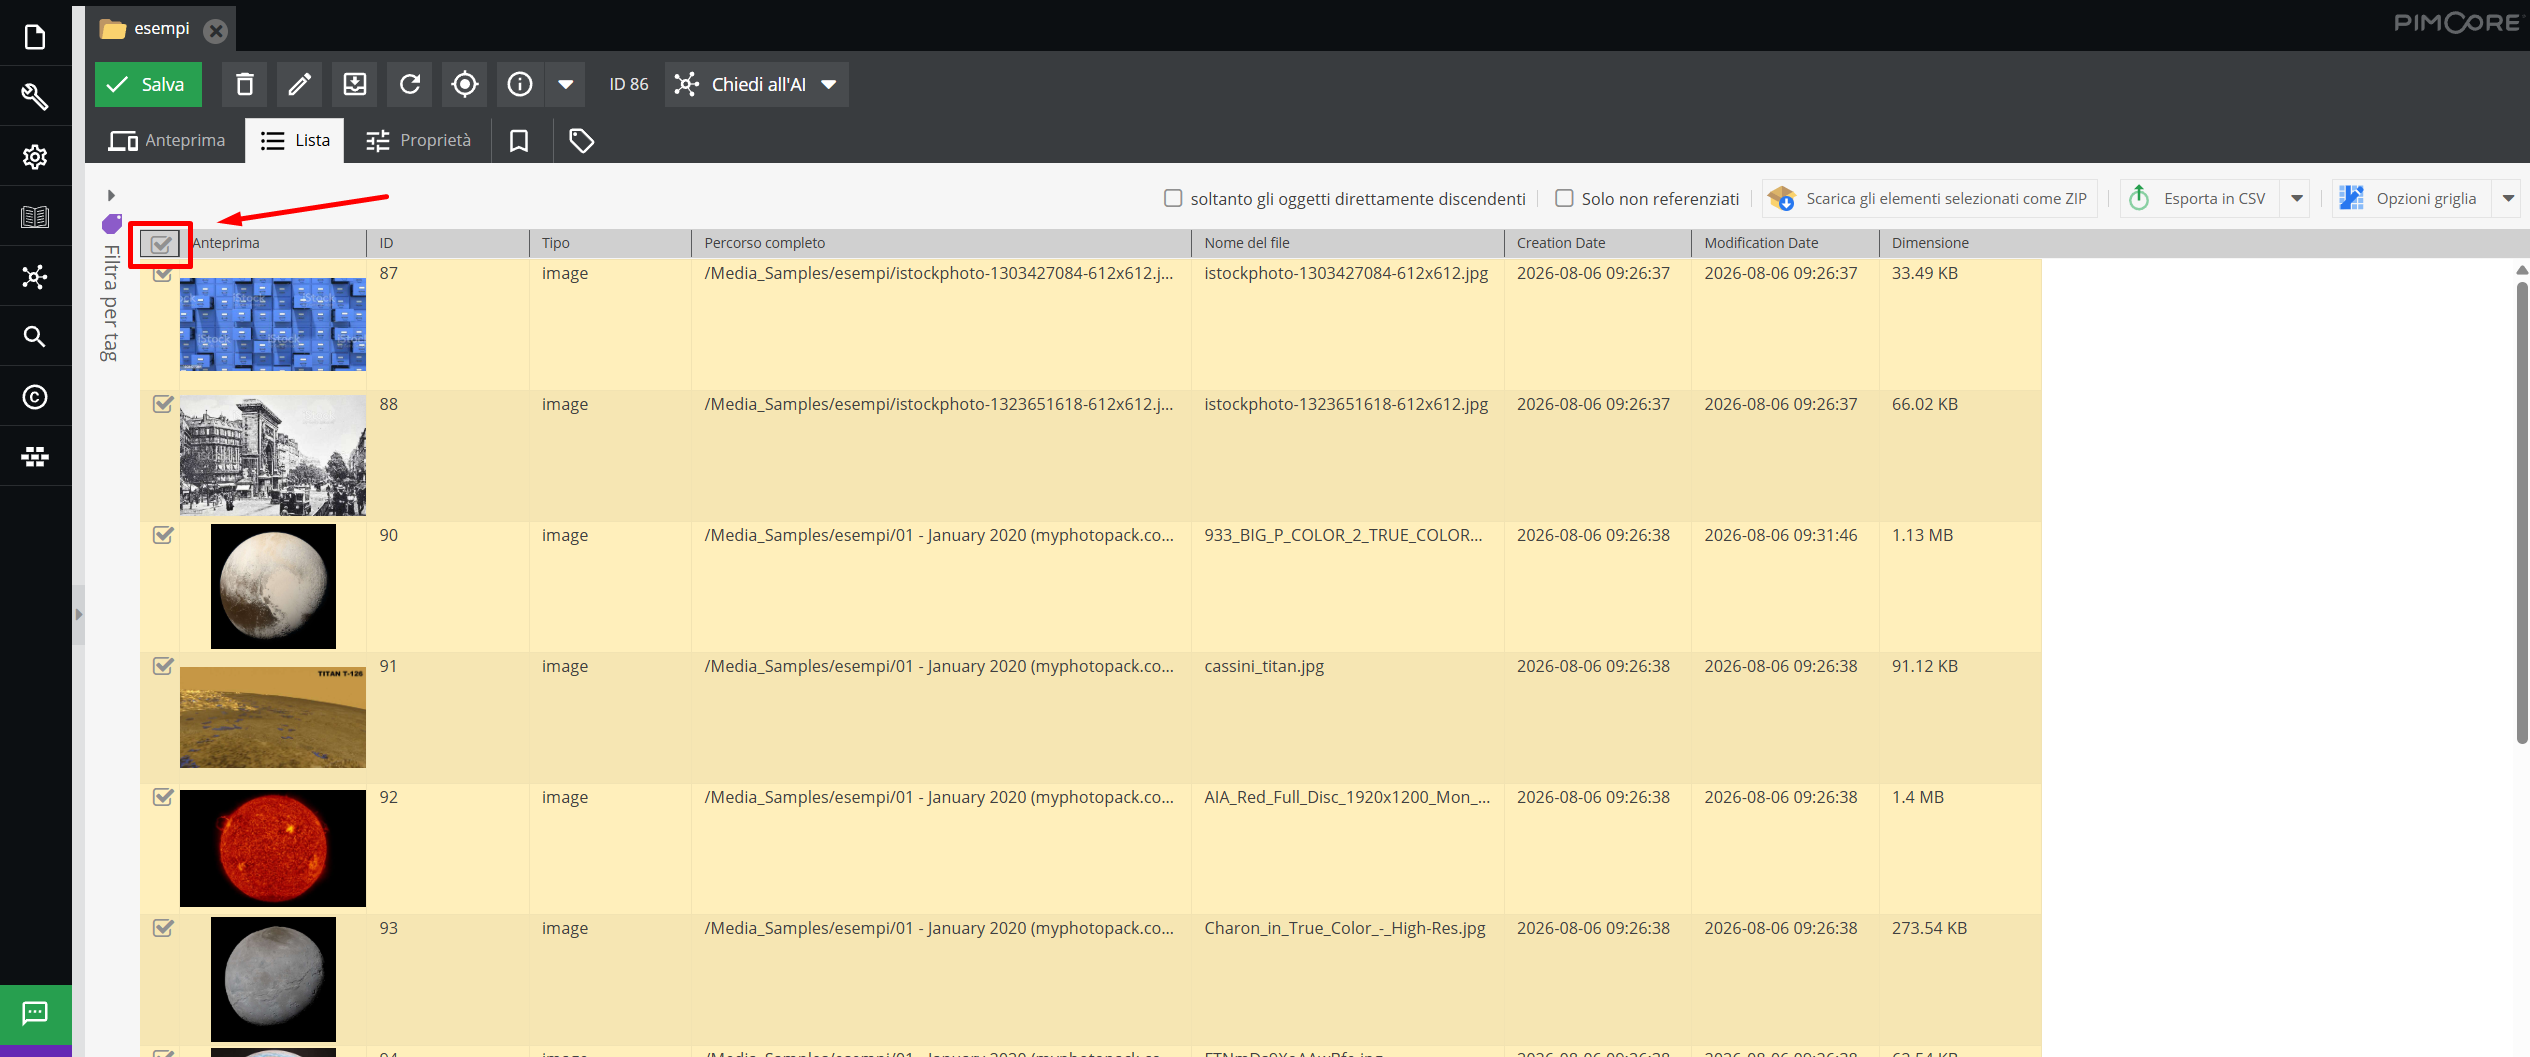Expand the Filtra per tag panel arrow
The width and height of the screenshot is (2530, 1057).
tap(111, 195)
